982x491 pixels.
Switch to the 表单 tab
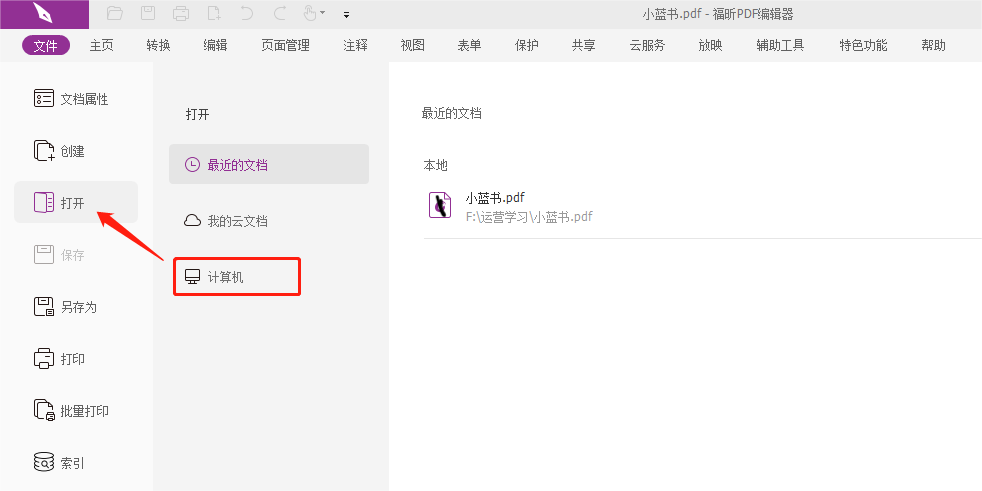[x=470, y=46]
